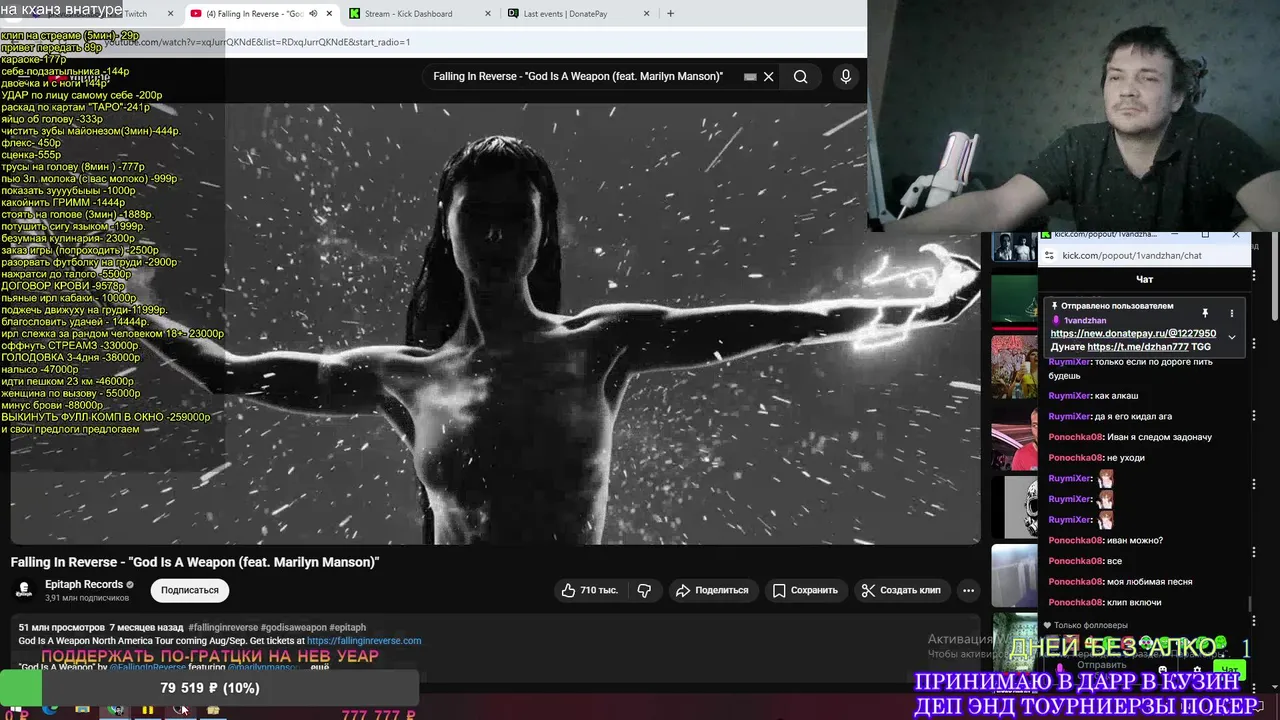Unpin the pinned chat message
This screenshot has height=720, width=1280.
click(x=1205, y=314)
